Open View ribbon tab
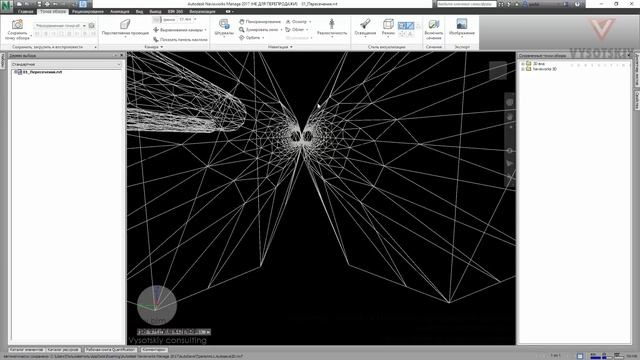 coord(139,11)
